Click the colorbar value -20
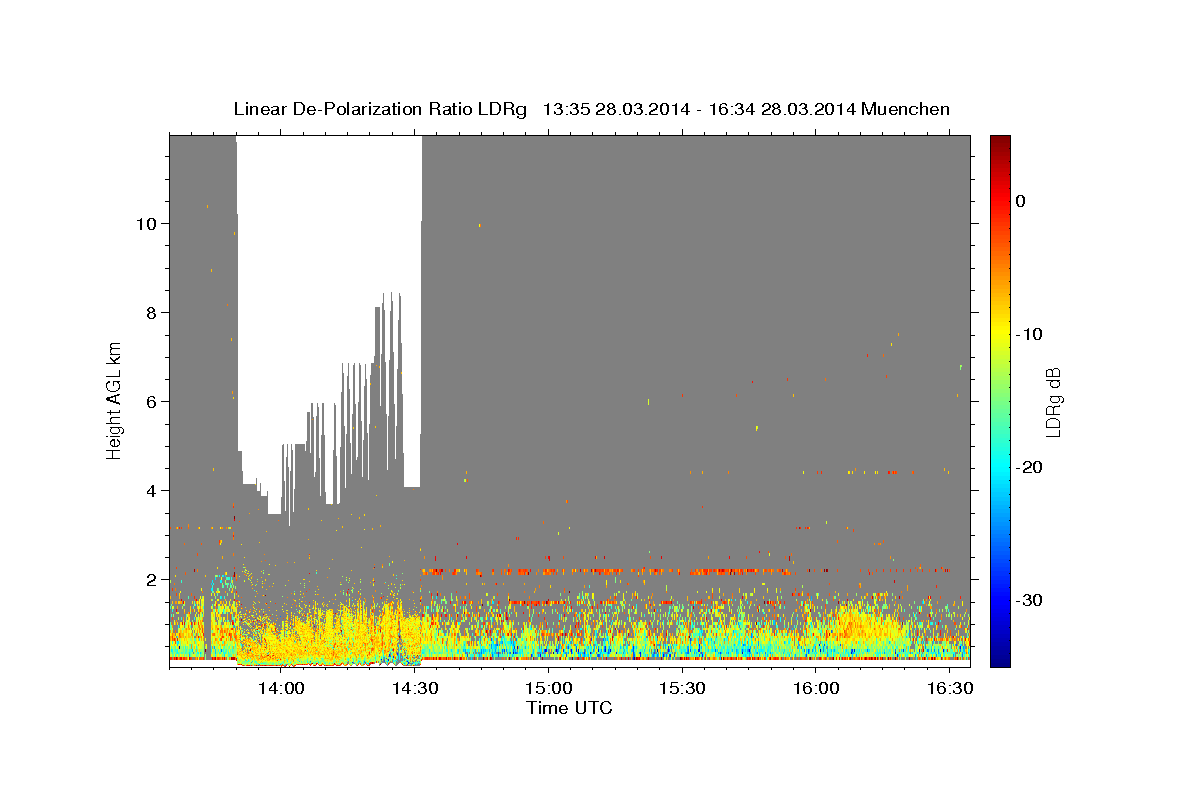This screenshot has height=800, width=1200. tap(1030, 467)
